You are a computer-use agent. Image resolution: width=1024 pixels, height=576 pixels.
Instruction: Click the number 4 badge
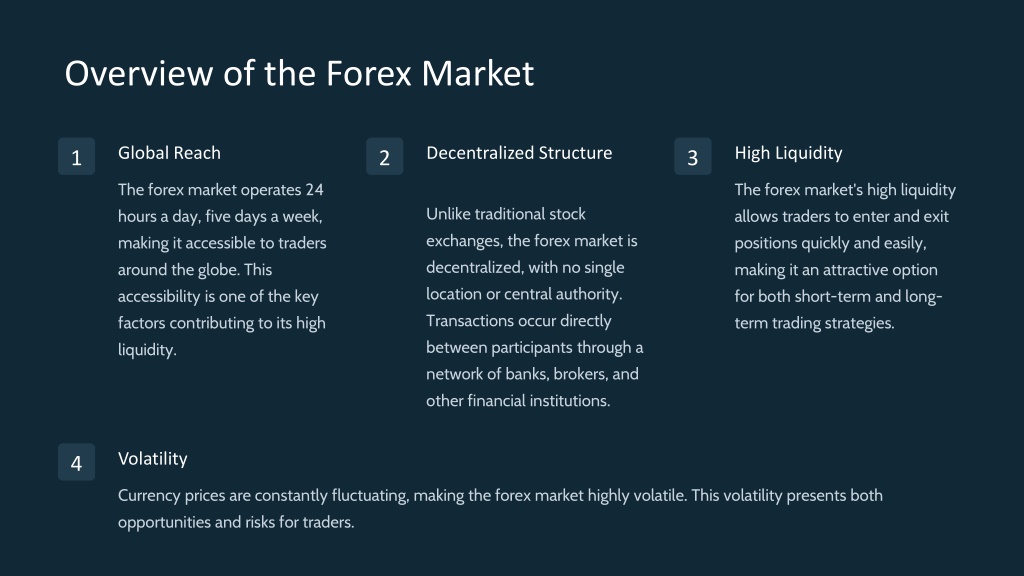click(x=76, y=462)
